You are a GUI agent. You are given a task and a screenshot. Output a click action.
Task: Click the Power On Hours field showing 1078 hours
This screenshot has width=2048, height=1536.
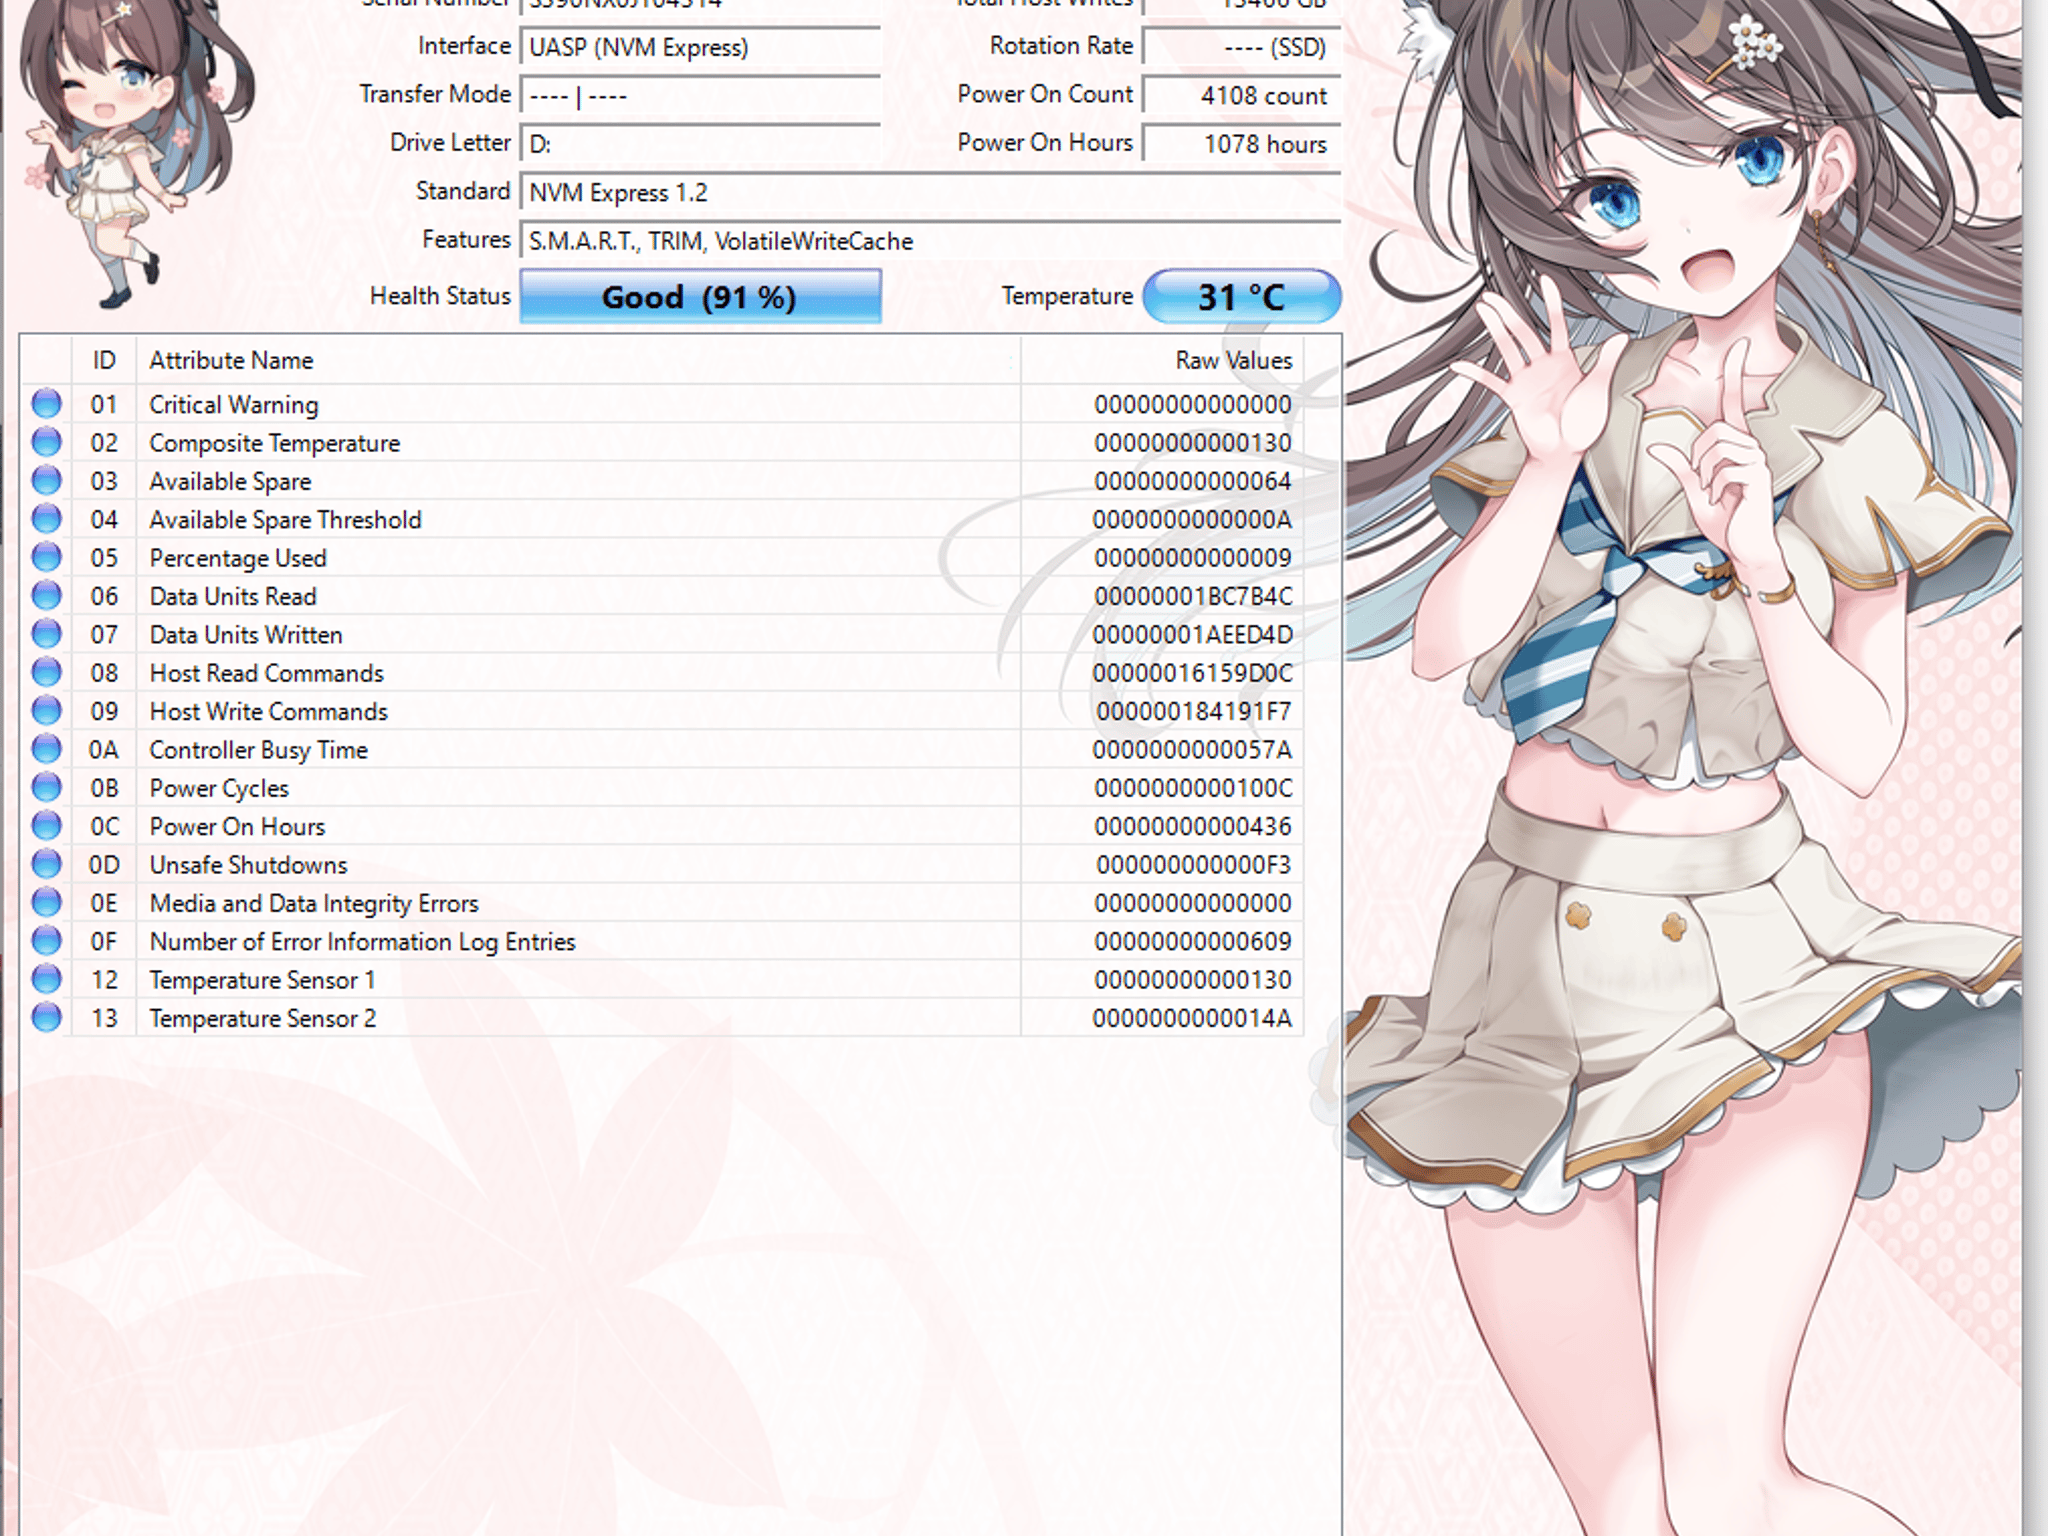point(1241,144)
